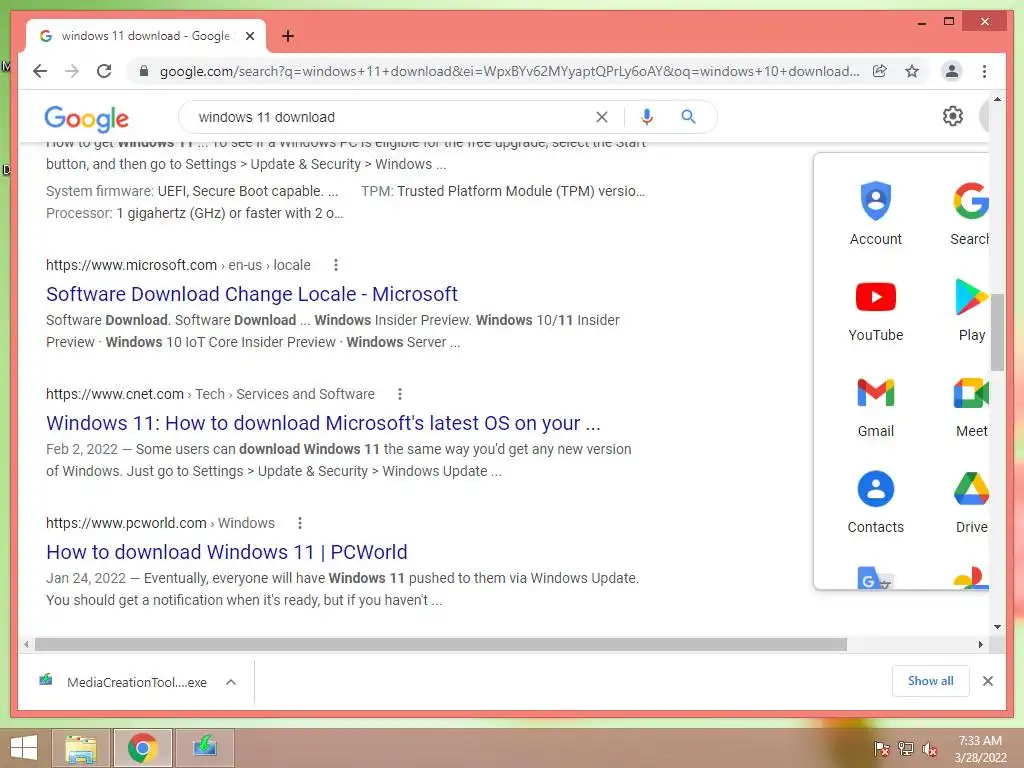Start a voice search with microphone
The height and width of the screenshot is (768, 1024).
(647, 117)
